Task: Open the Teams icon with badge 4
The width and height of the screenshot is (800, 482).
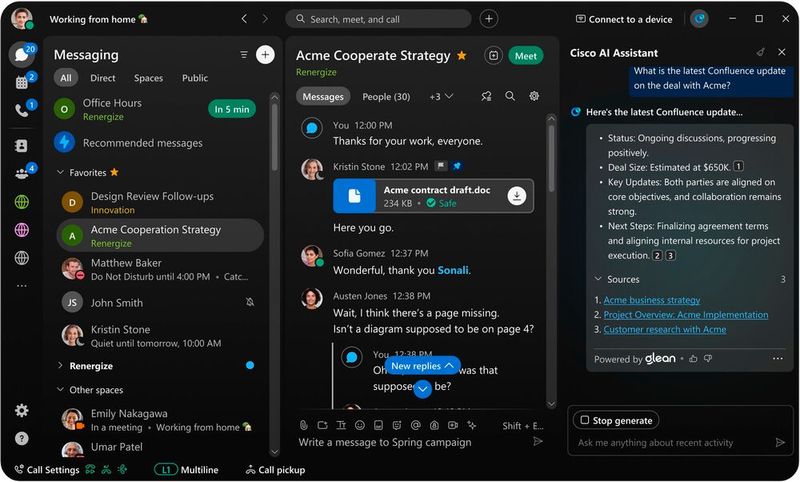Action: [x=21, y=173]
